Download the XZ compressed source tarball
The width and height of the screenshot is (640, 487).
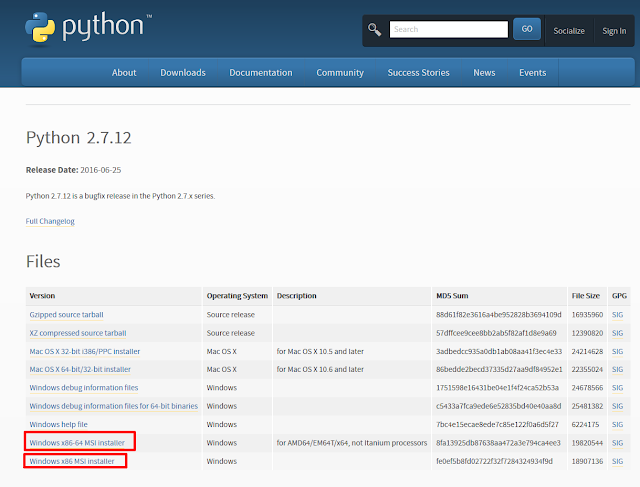pos(78,333)
